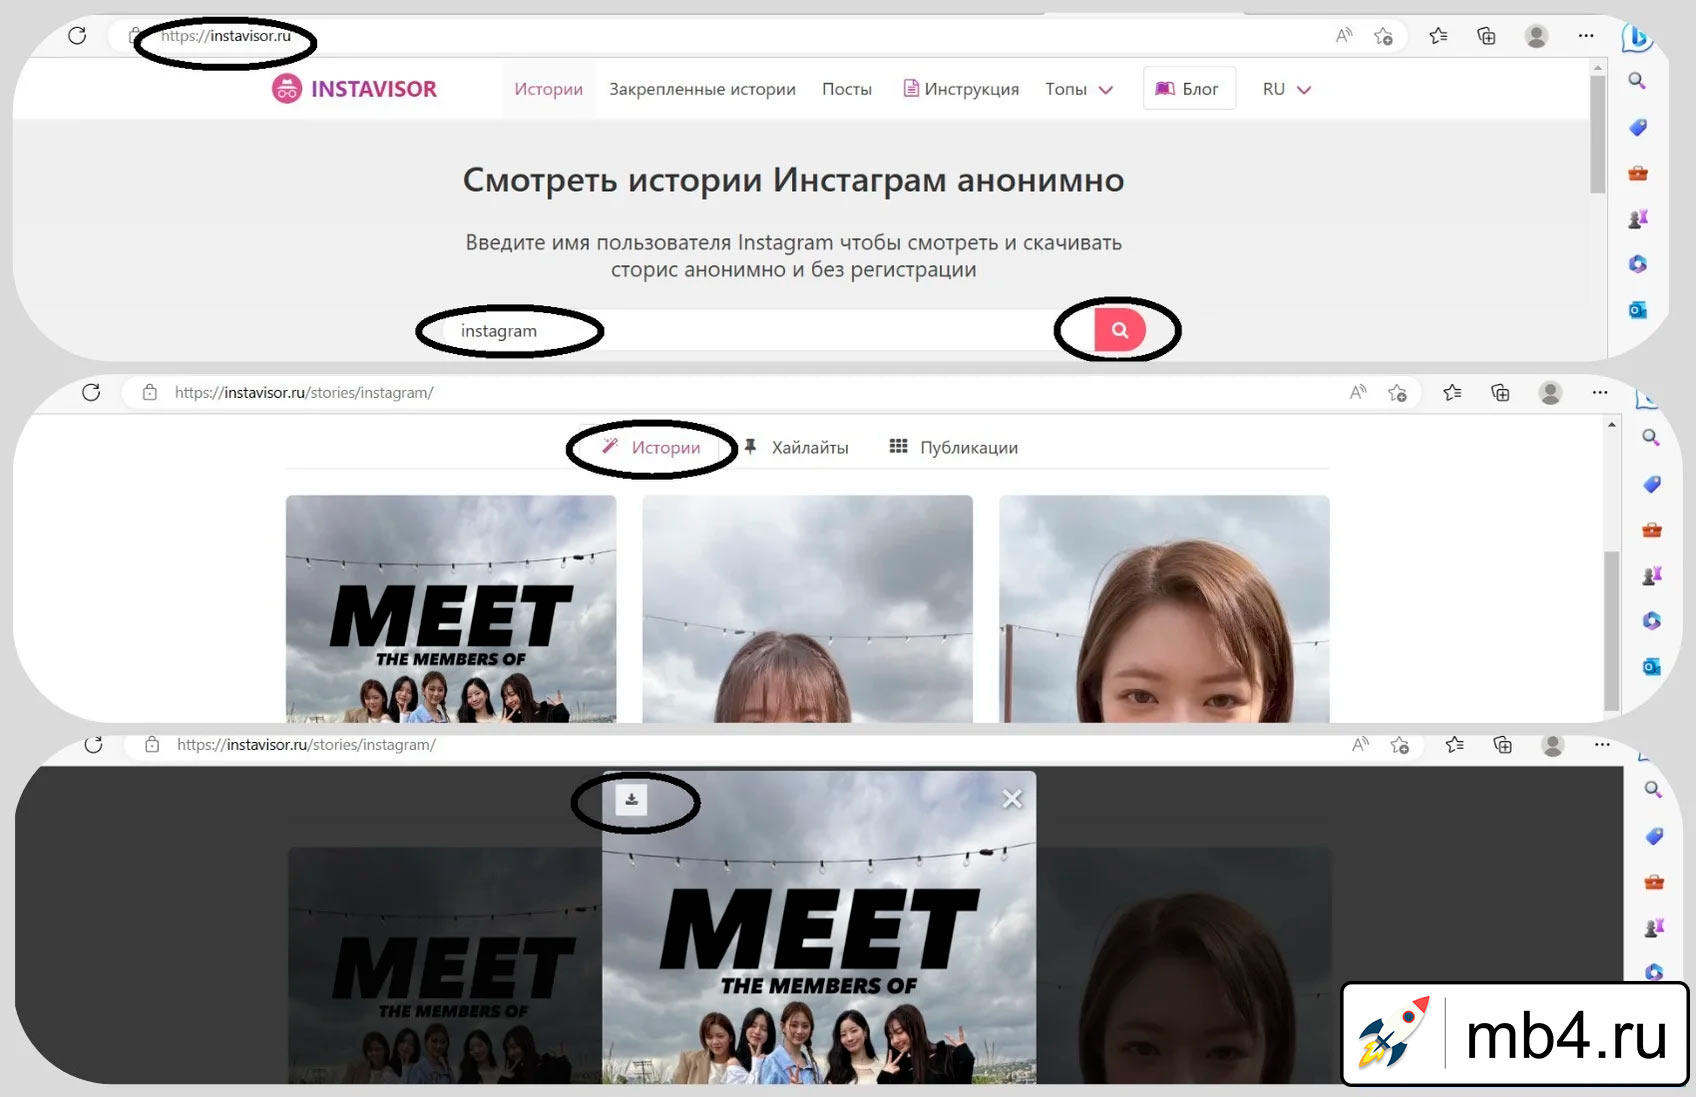1696x1097 pixels.
Task: Open three-dots menu in stories grid browser
Action: point(1600,393)
